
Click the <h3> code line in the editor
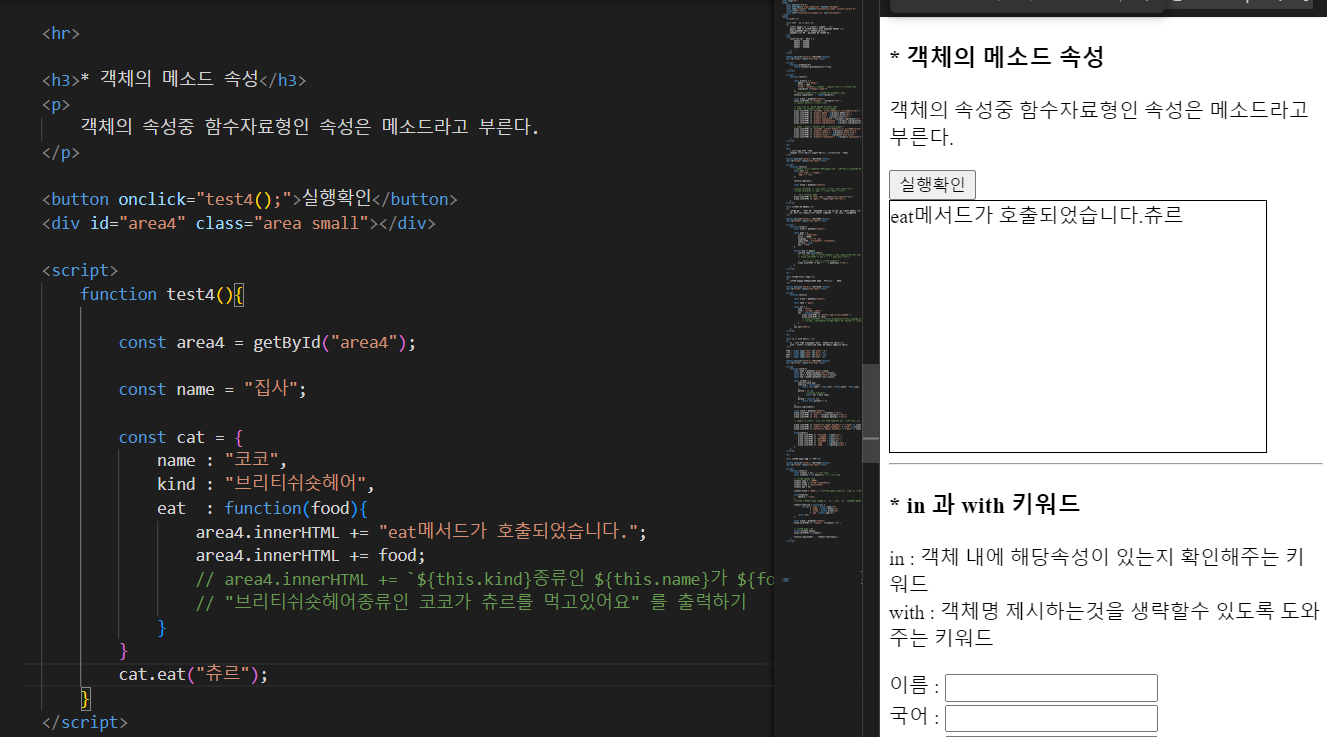coord(174,80)
